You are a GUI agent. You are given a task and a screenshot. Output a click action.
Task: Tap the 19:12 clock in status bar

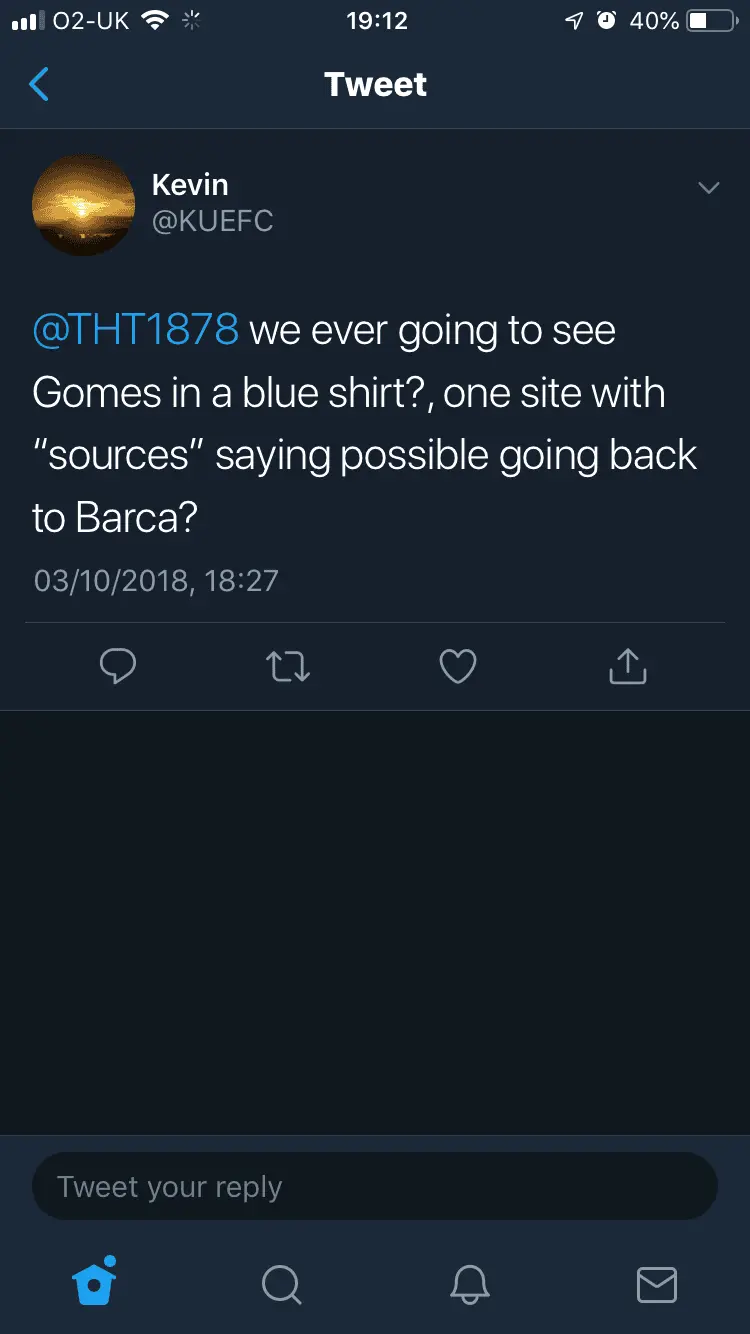(x=376, y=21)
